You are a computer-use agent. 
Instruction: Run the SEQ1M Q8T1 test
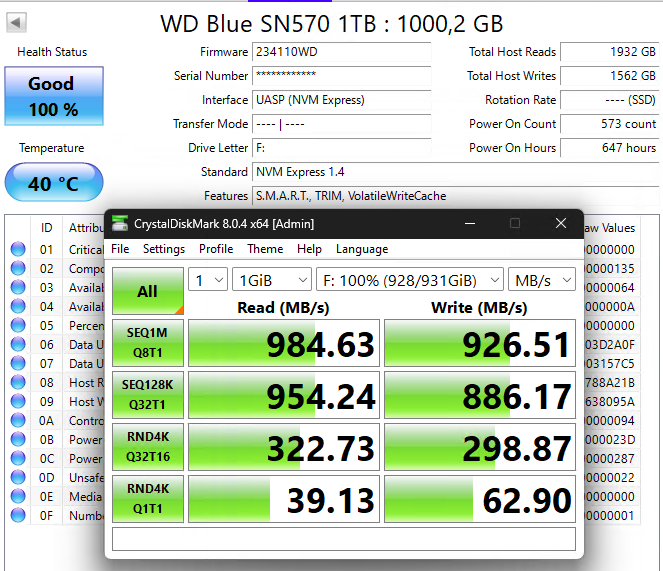point(148,343)
